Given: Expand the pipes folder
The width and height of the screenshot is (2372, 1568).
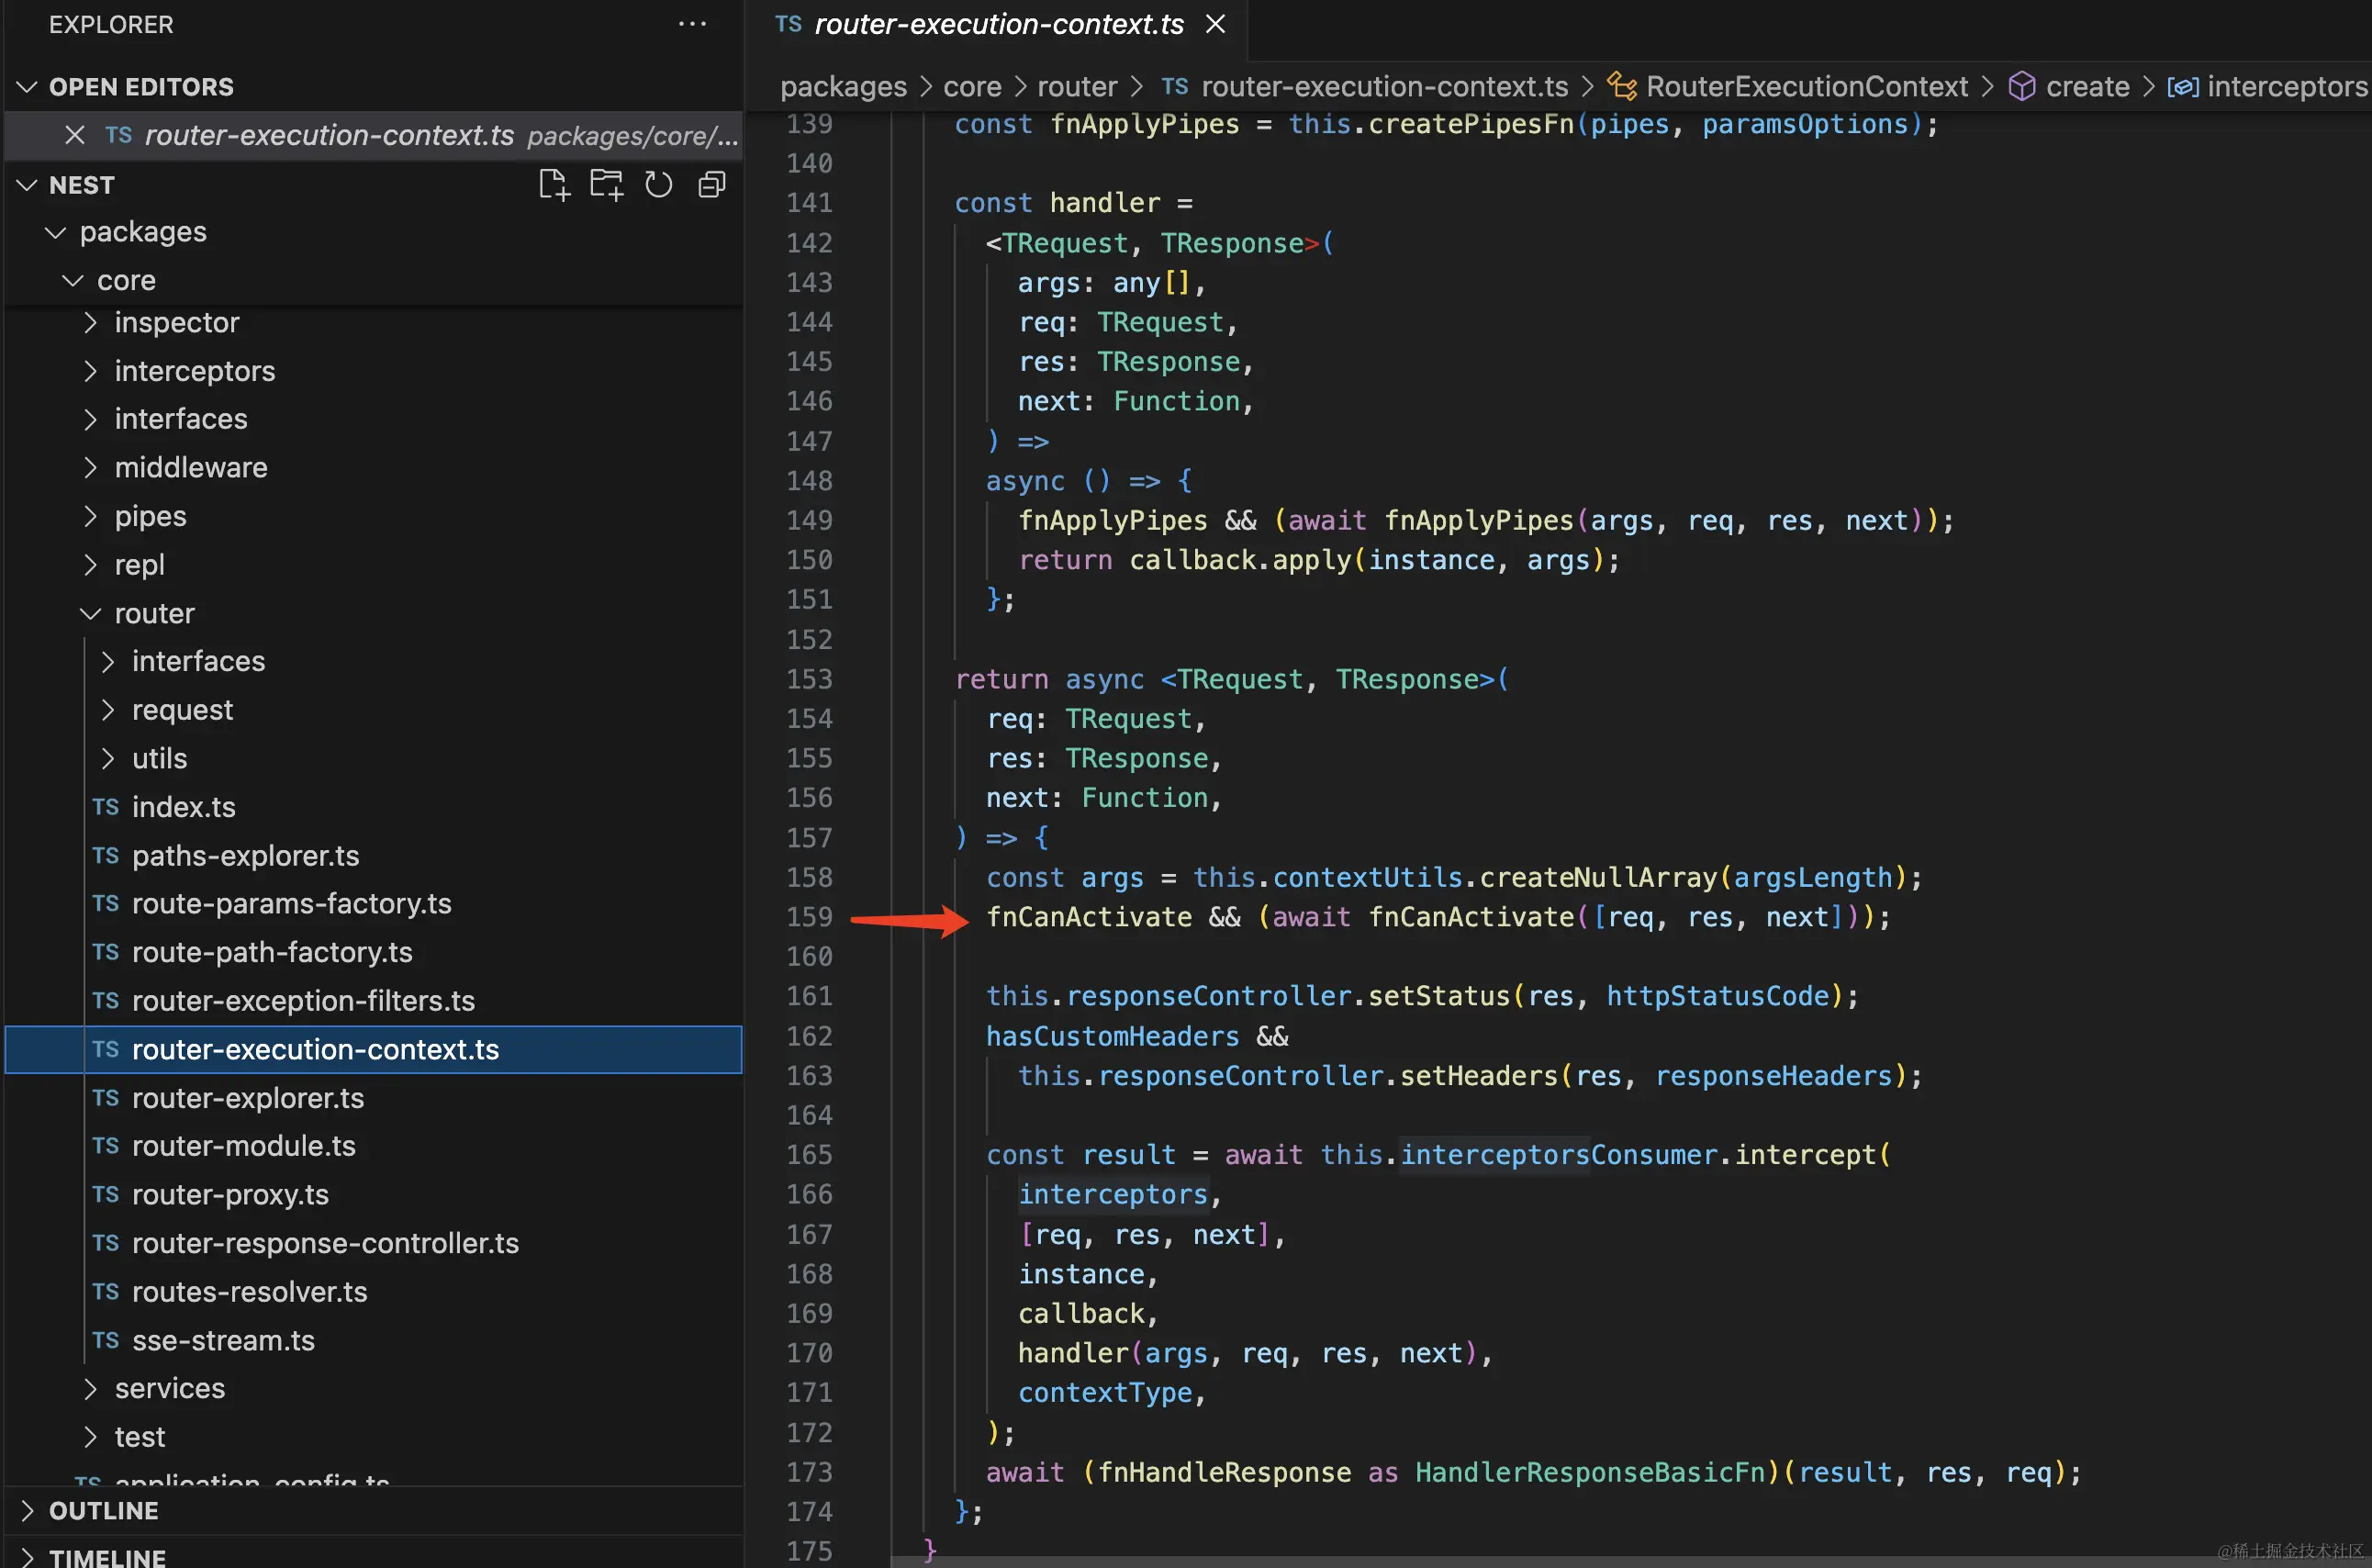Looking at the screenshot, I should 91,516.
